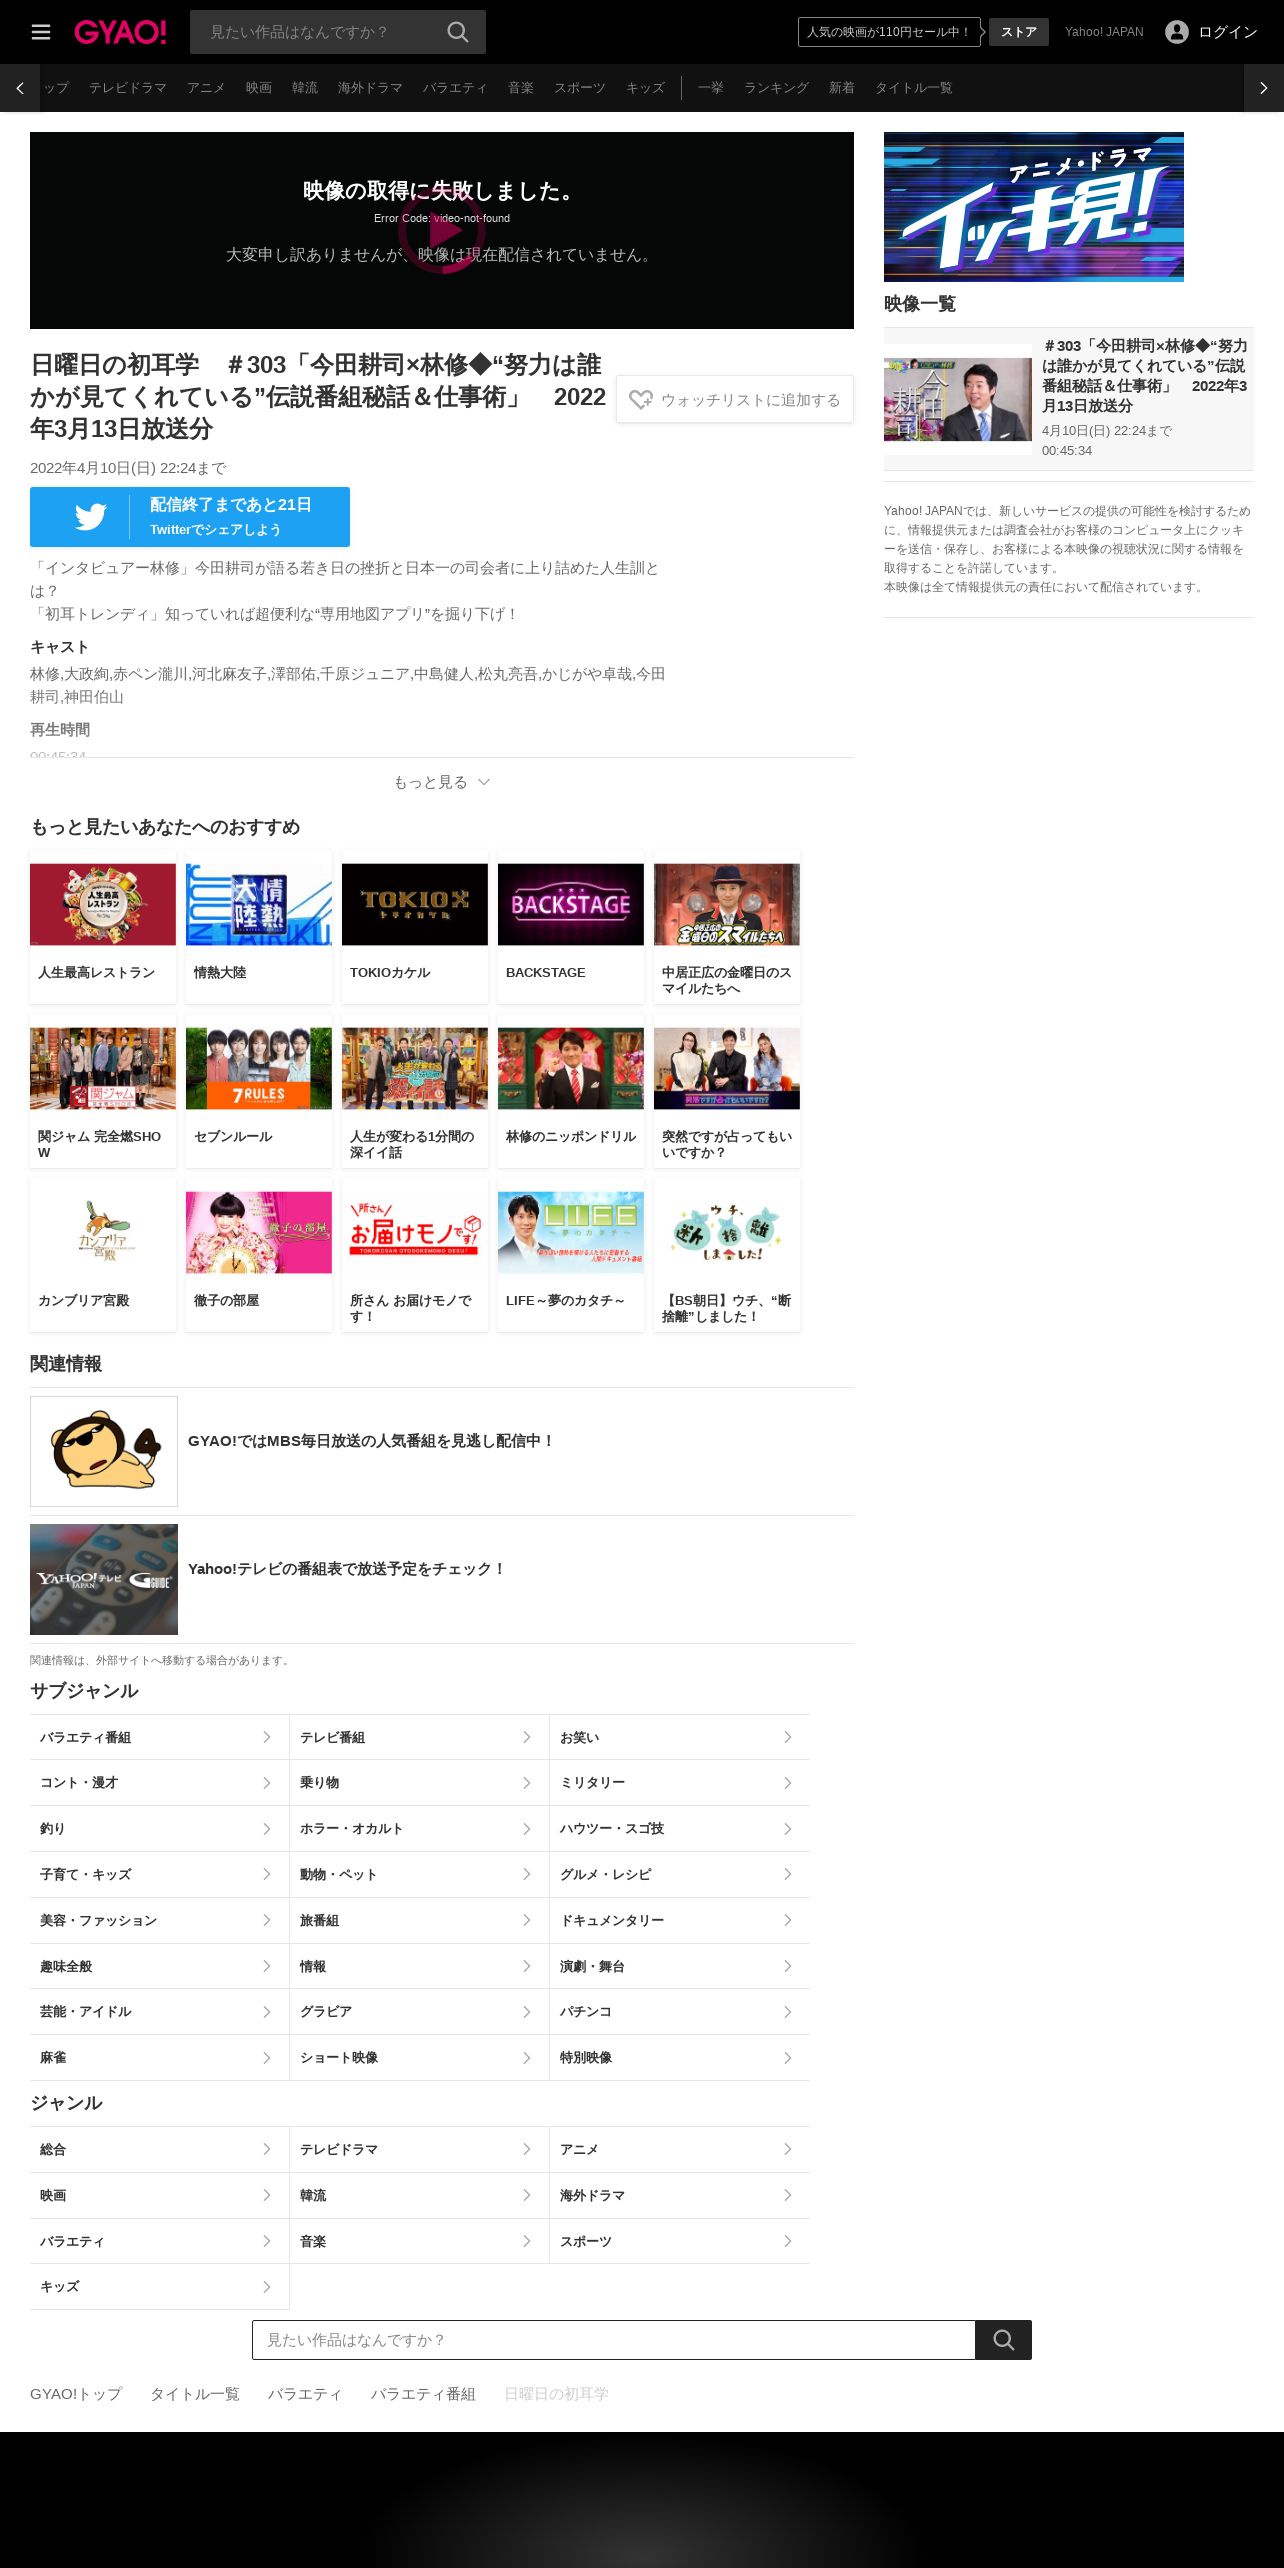Open the MBS毎日放送 related info link

pyautogui.click(x=442, y=1451)
